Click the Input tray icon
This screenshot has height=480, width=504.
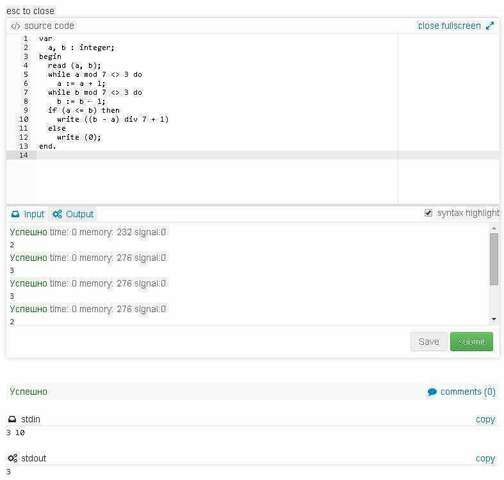[x=15, y=214]
